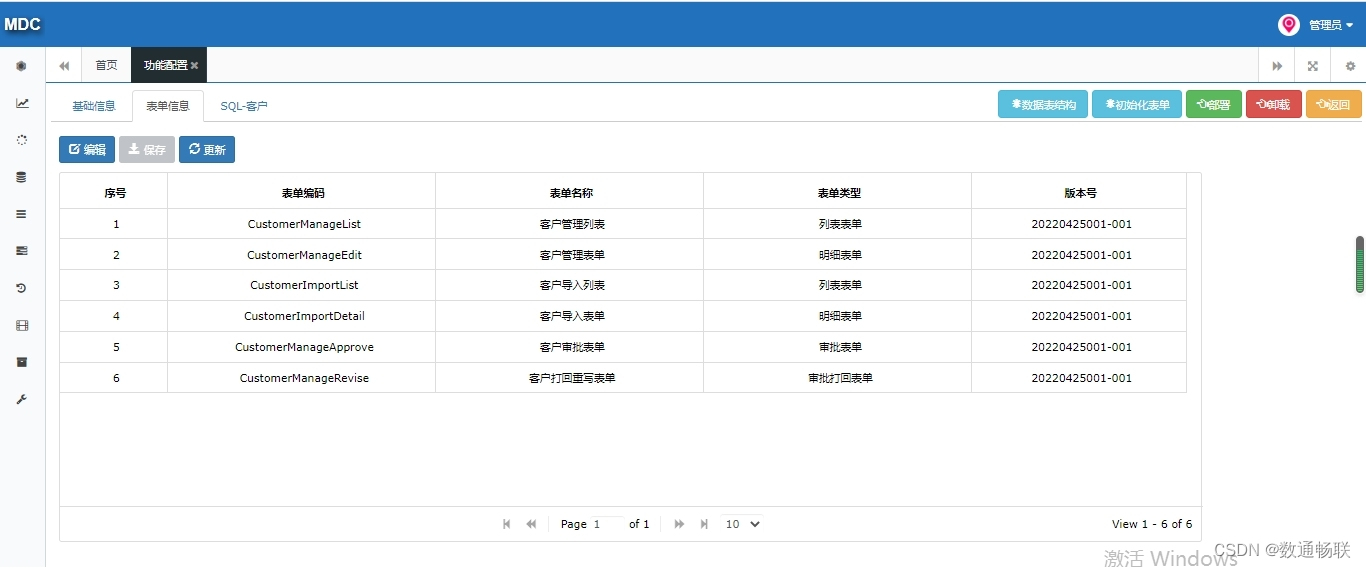Image resolution: width=1366 pixels, height=568 pixels.
Task: Click the 客户管理表单 cell
Action: (572, 255)
